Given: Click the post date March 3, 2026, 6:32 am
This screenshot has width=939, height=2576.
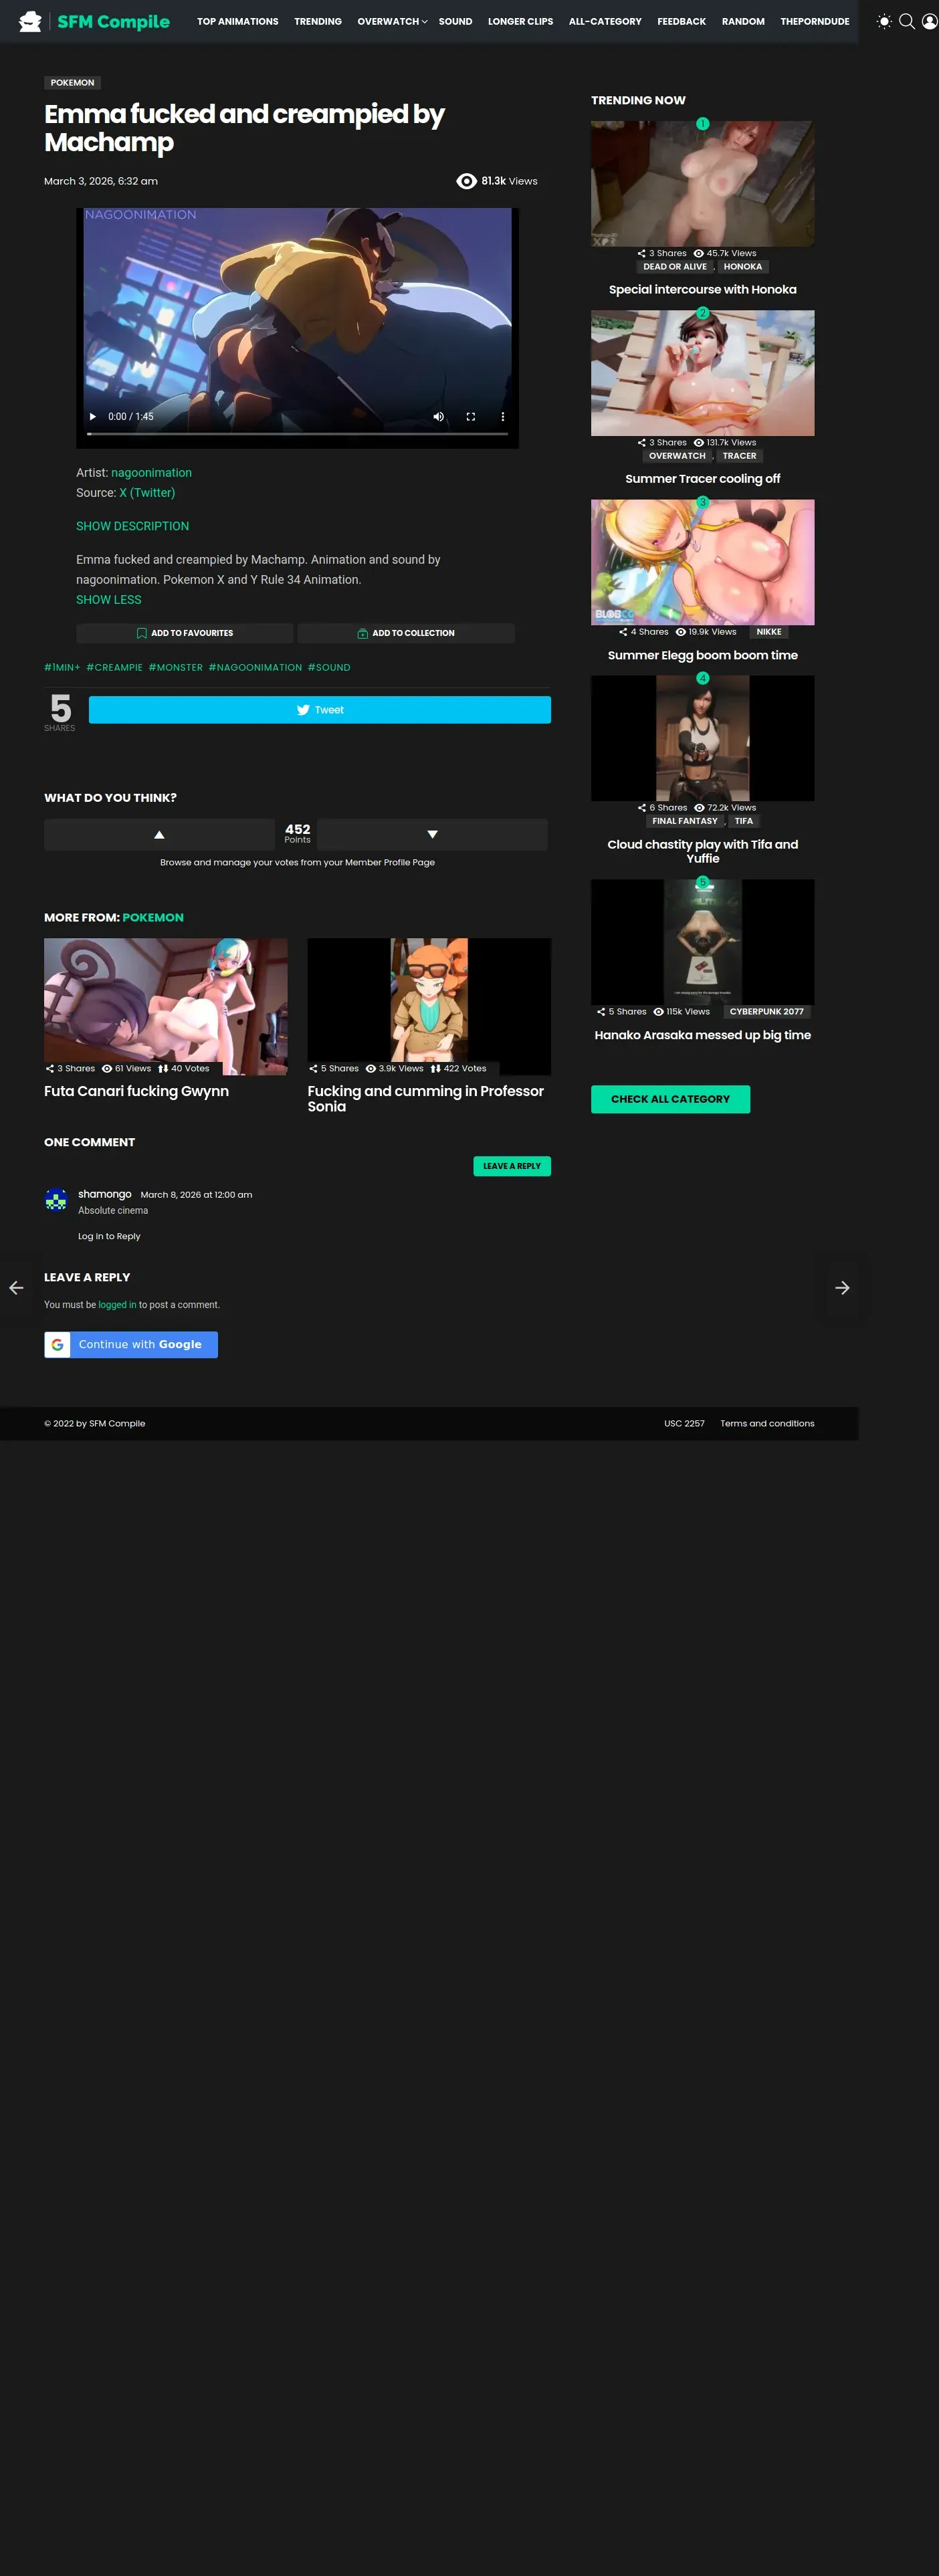Looking at the screenshot, I should point(101,181).
